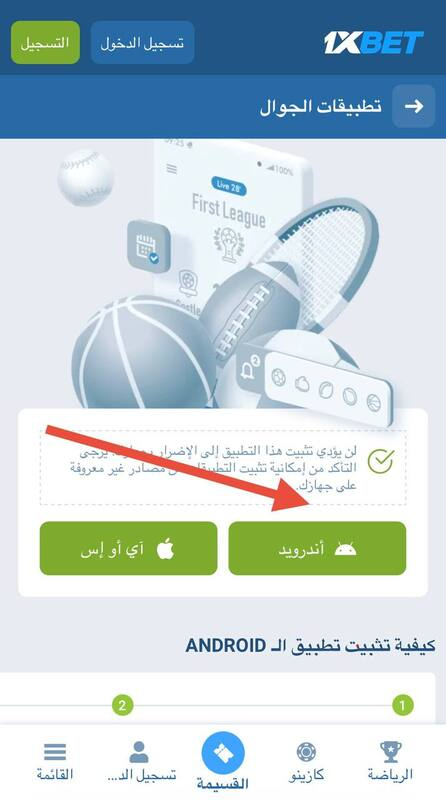This screenshot has height=800, width=446.
Task: Open the sports trophy icon tab
Action: coord(391,752)
